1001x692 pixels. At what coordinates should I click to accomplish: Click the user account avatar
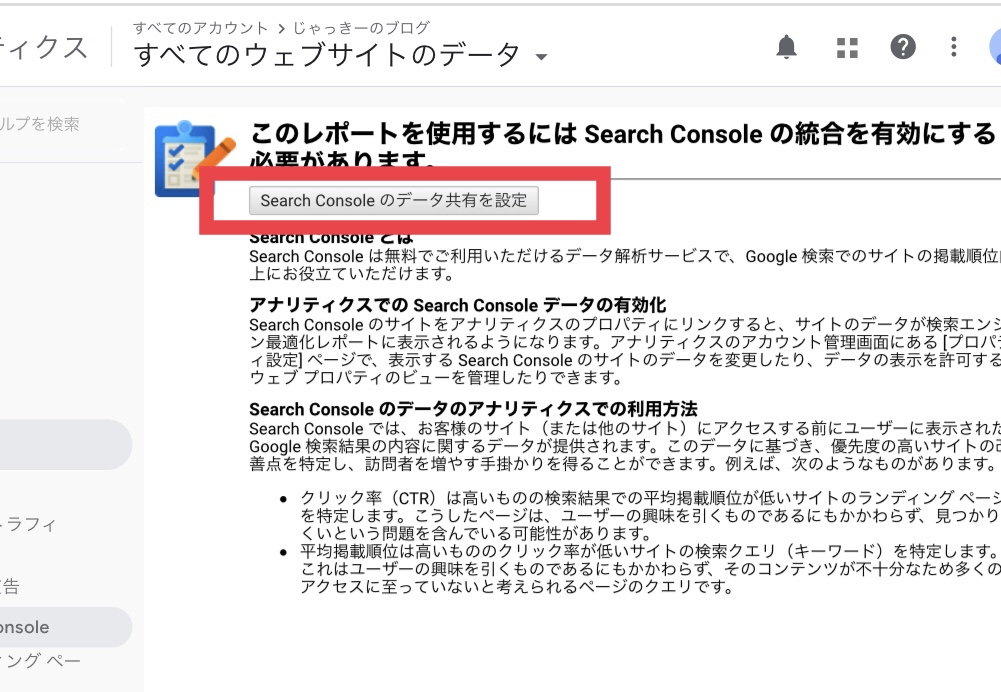point(995,47)
